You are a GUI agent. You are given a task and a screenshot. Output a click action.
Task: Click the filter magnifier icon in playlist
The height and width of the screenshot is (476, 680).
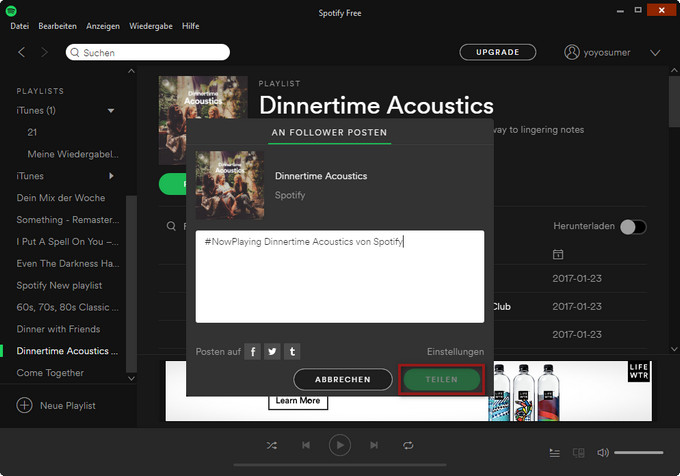tap(171, 226)
